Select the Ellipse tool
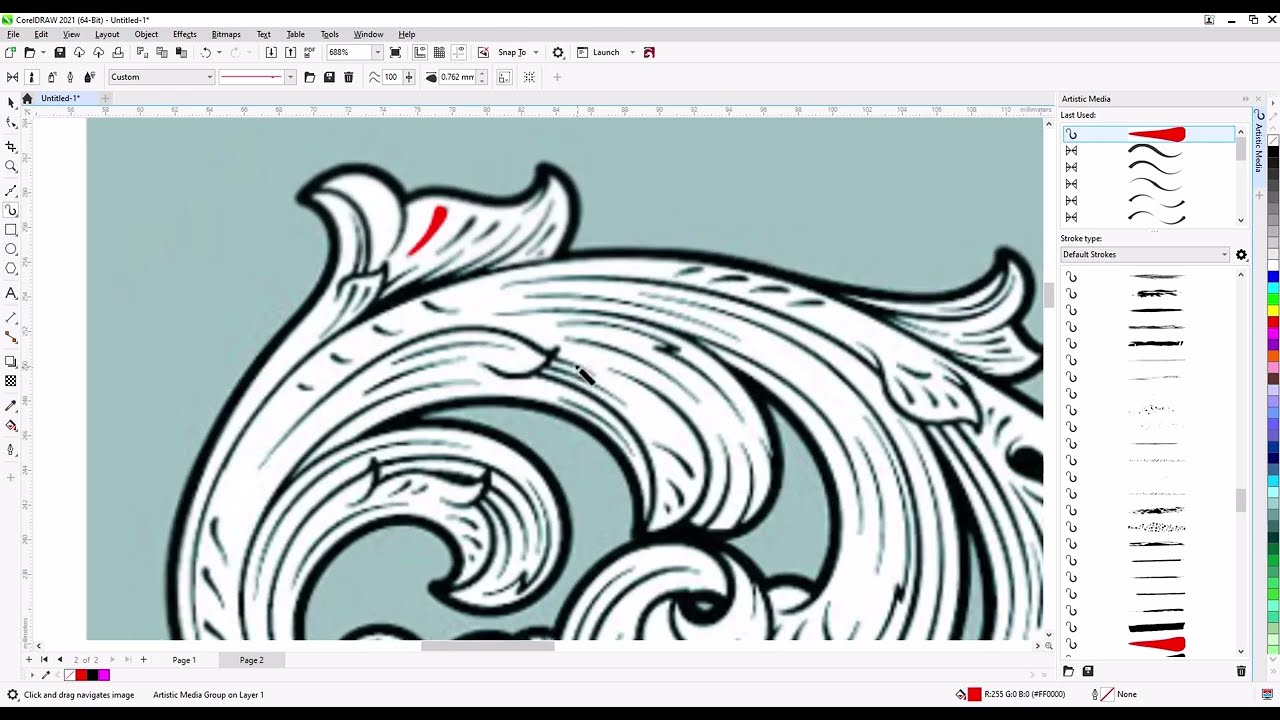1280x720 pixels. (x=11, y=249)
